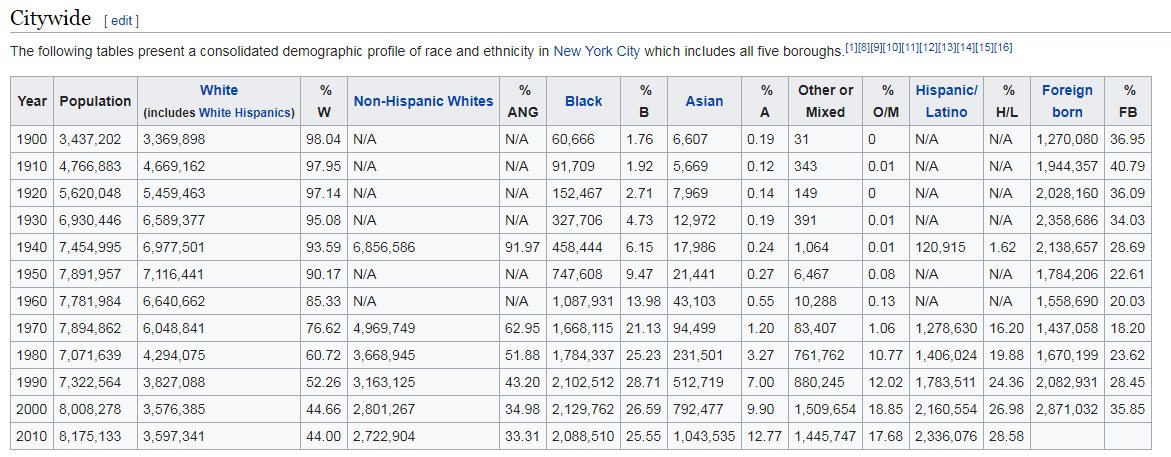Select the Citywide section heading

[51, 18]
